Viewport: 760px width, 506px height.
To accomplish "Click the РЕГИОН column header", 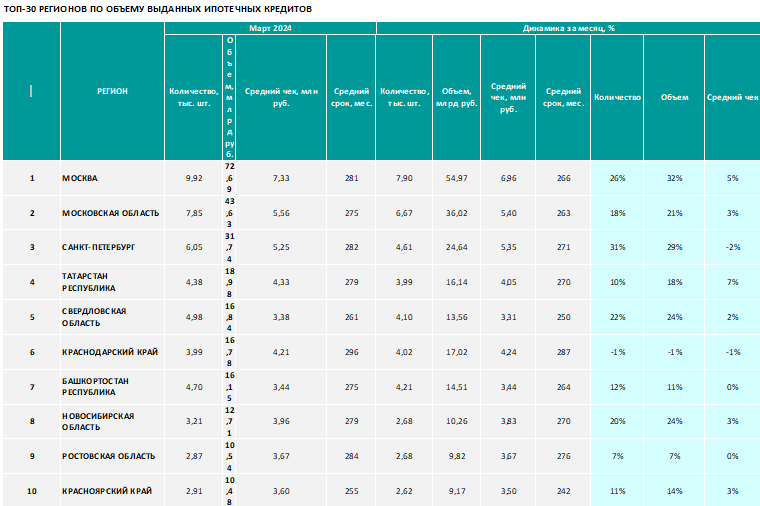I will pos(112,91).
